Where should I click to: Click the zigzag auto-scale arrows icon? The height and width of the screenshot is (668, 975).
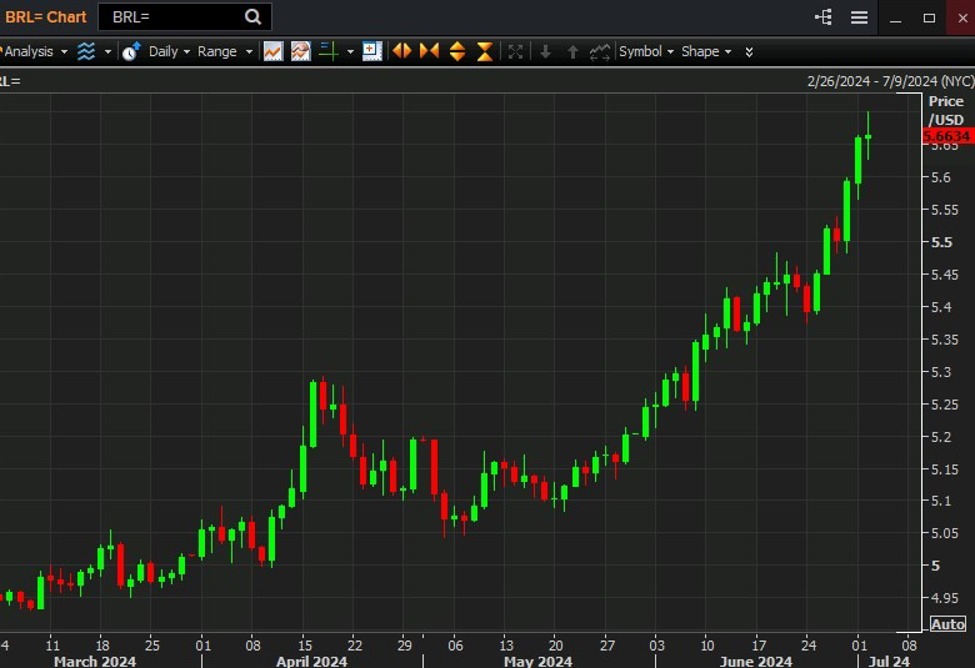coord(599,51)
